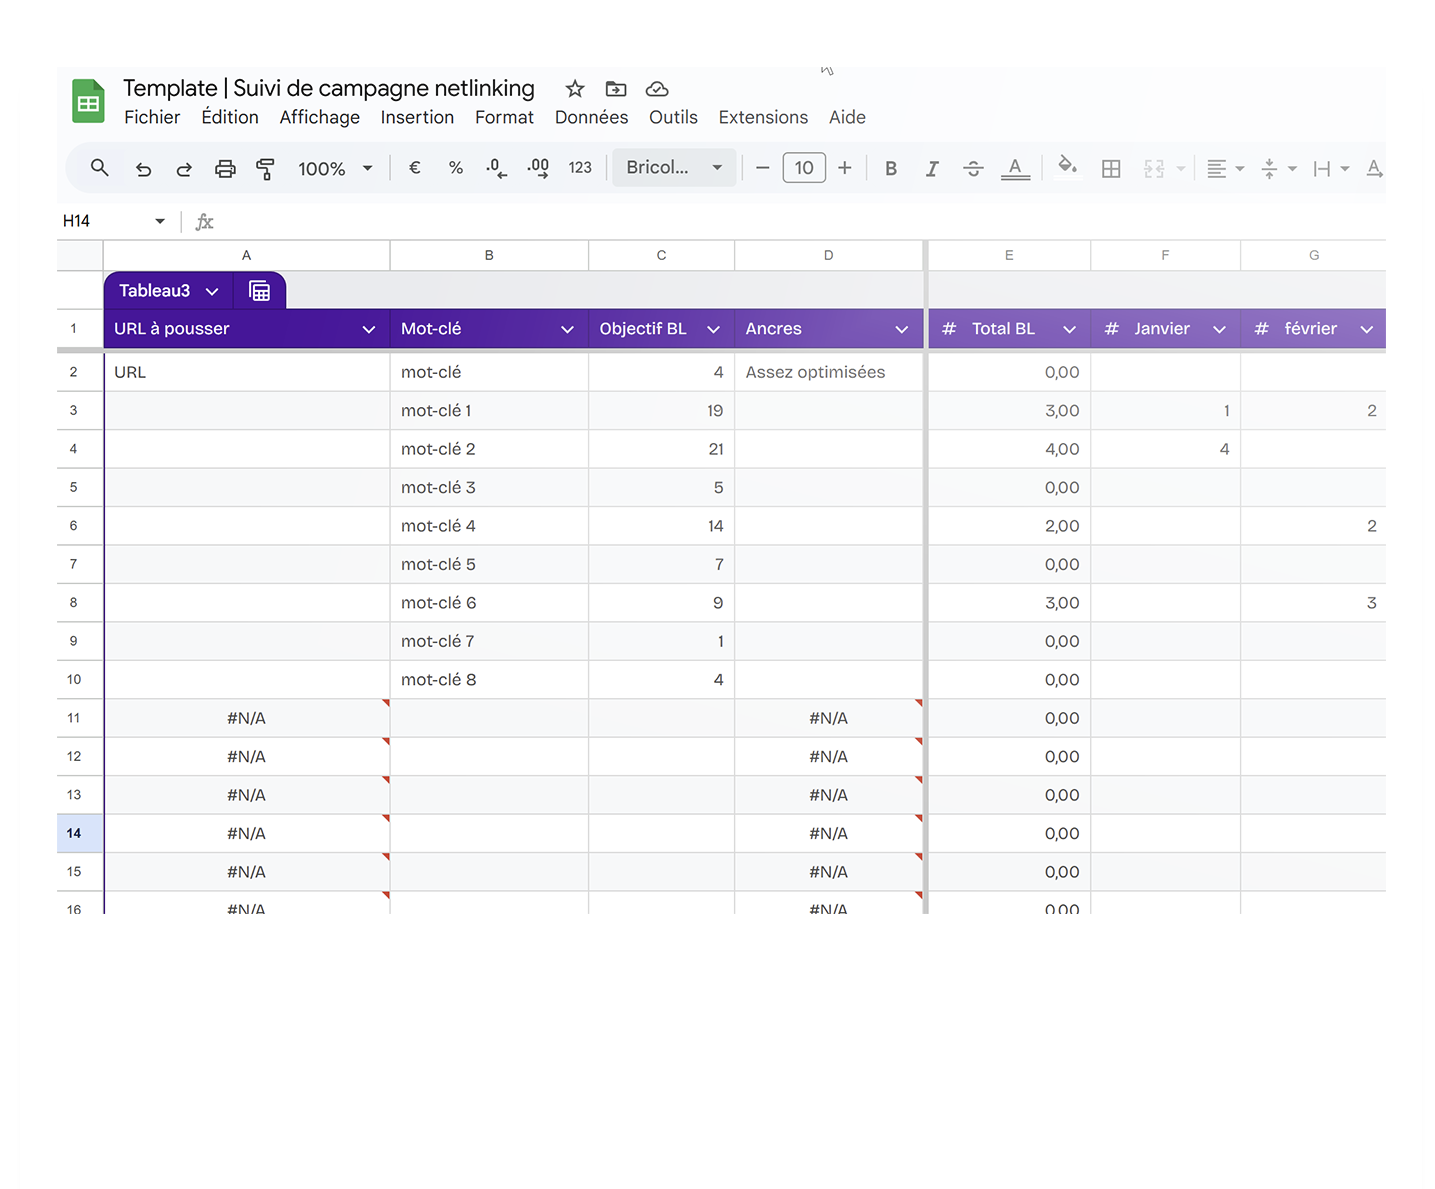Toggle italic formatting
Screen dimensions: 1435x1189
pos(931,169)
